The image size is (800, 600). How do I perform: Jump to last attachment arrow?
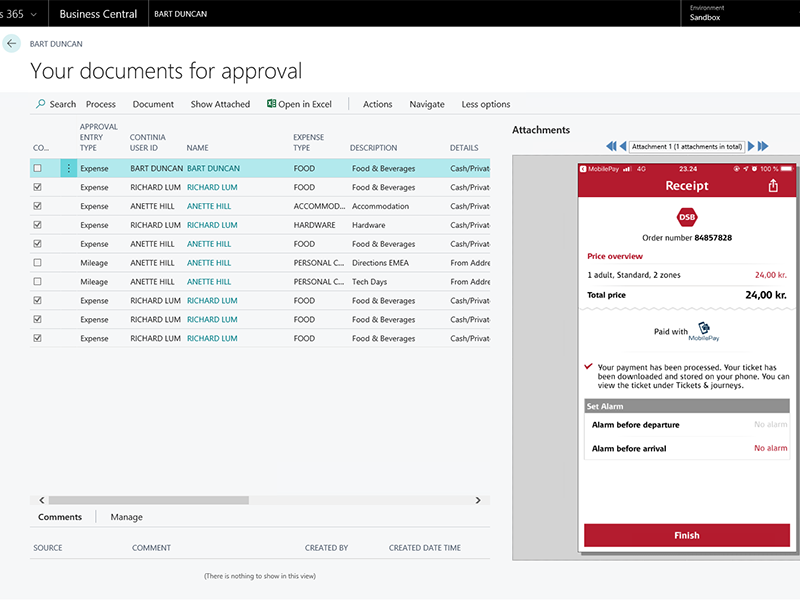click(763, 146)
